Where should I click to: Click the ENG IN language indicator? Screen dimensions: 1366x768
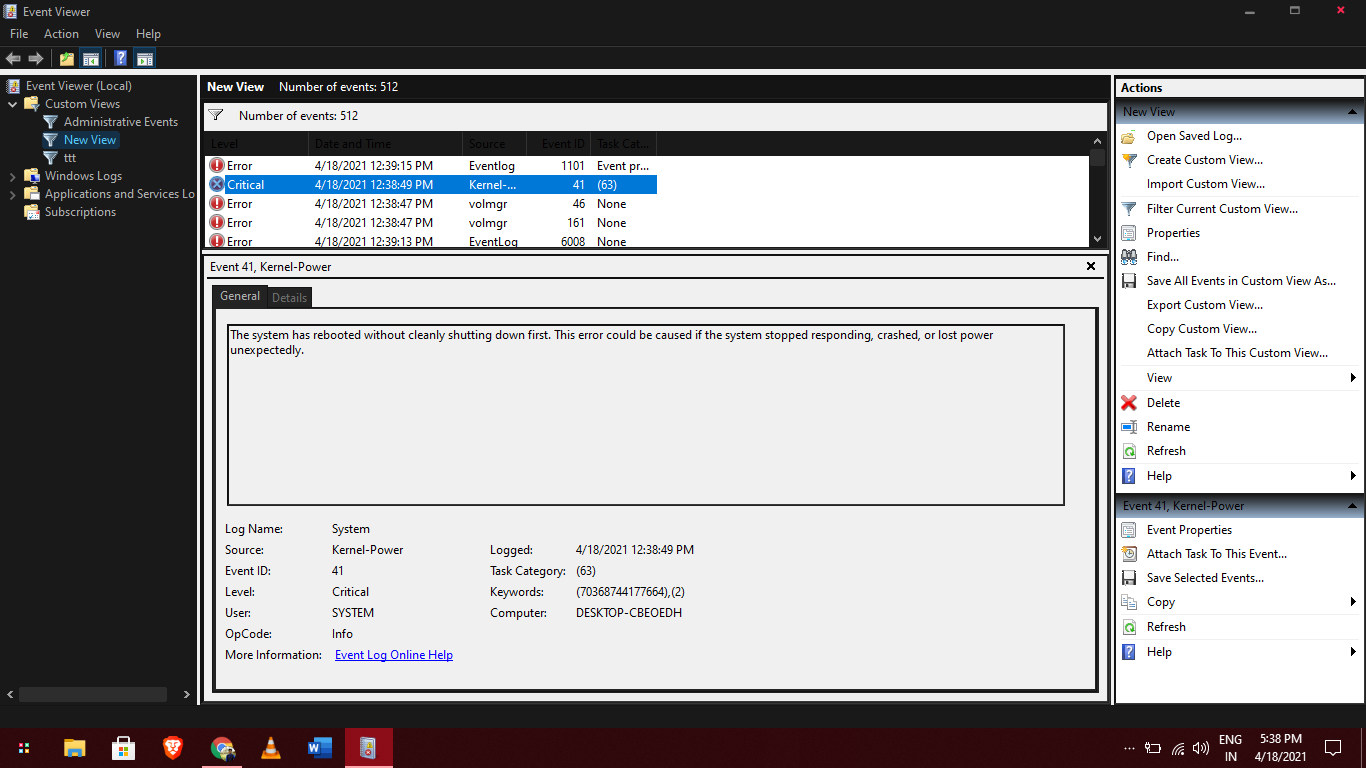(x=1230, y=748)
